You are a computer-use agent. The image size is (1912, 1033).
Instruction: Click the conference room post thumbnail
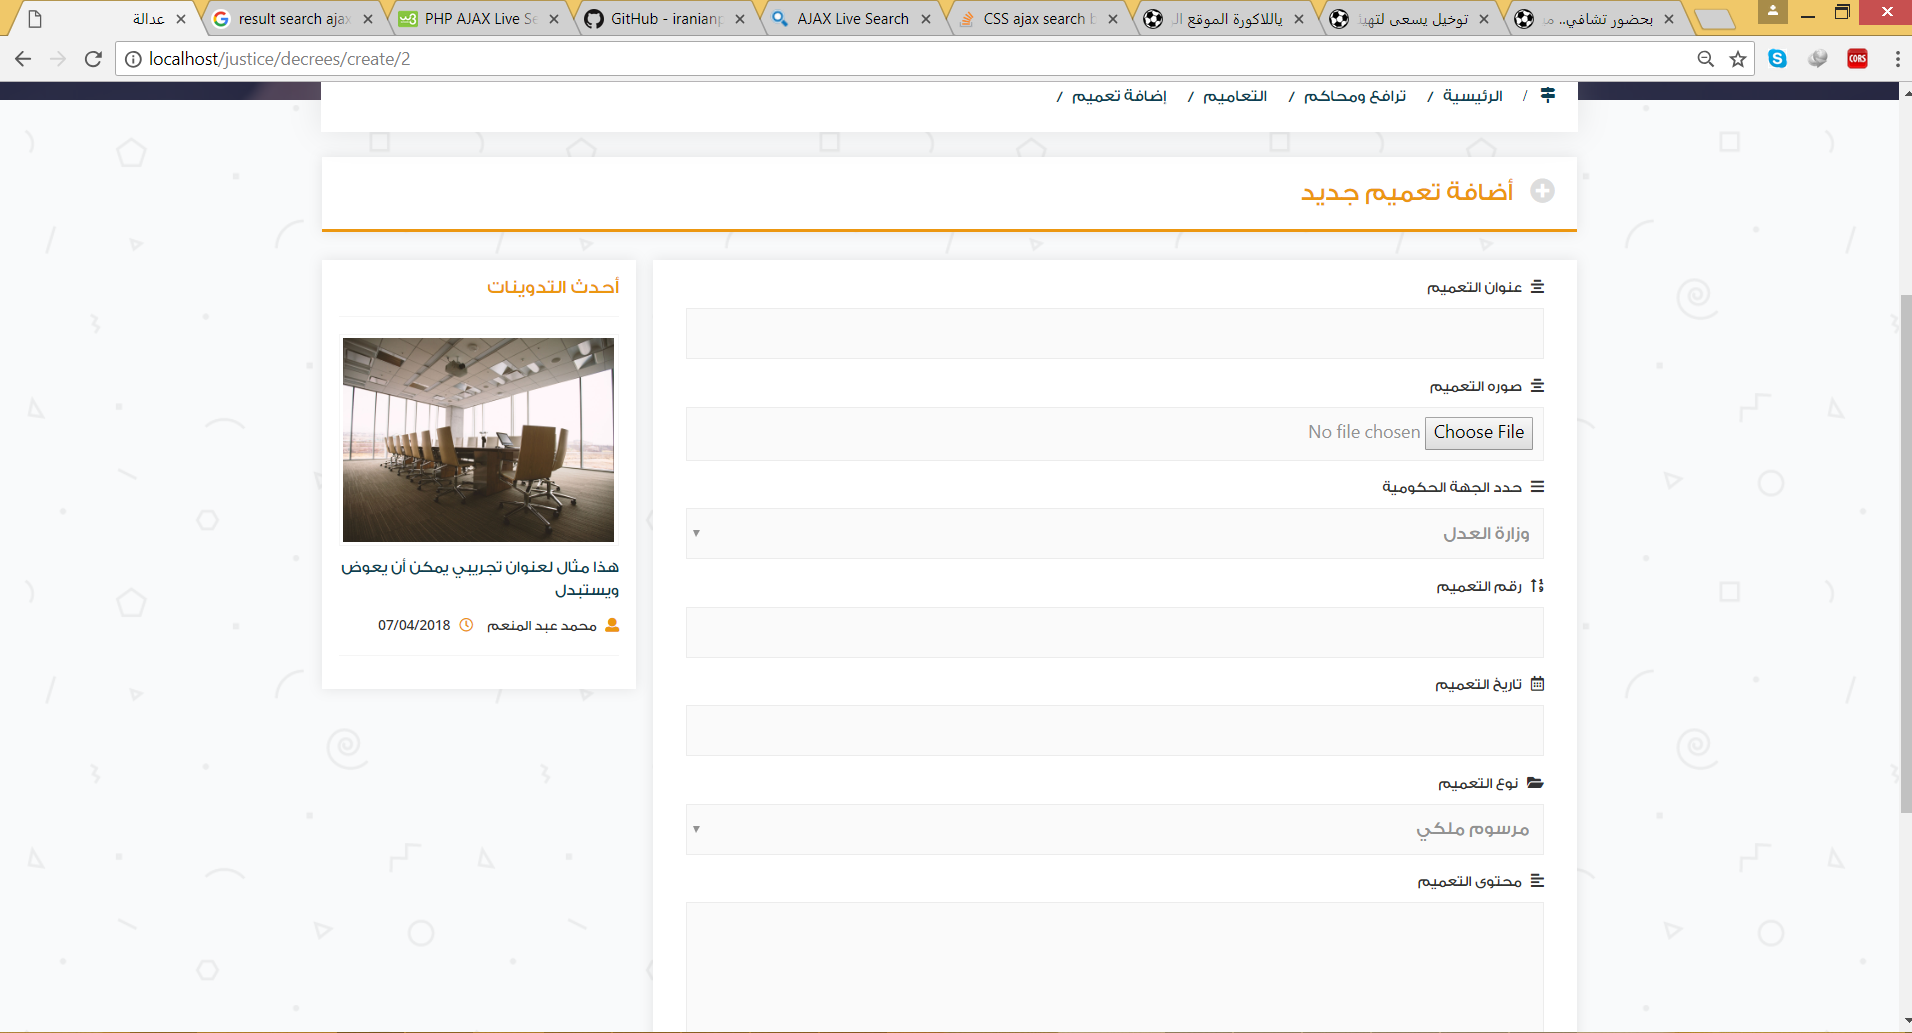478,440
